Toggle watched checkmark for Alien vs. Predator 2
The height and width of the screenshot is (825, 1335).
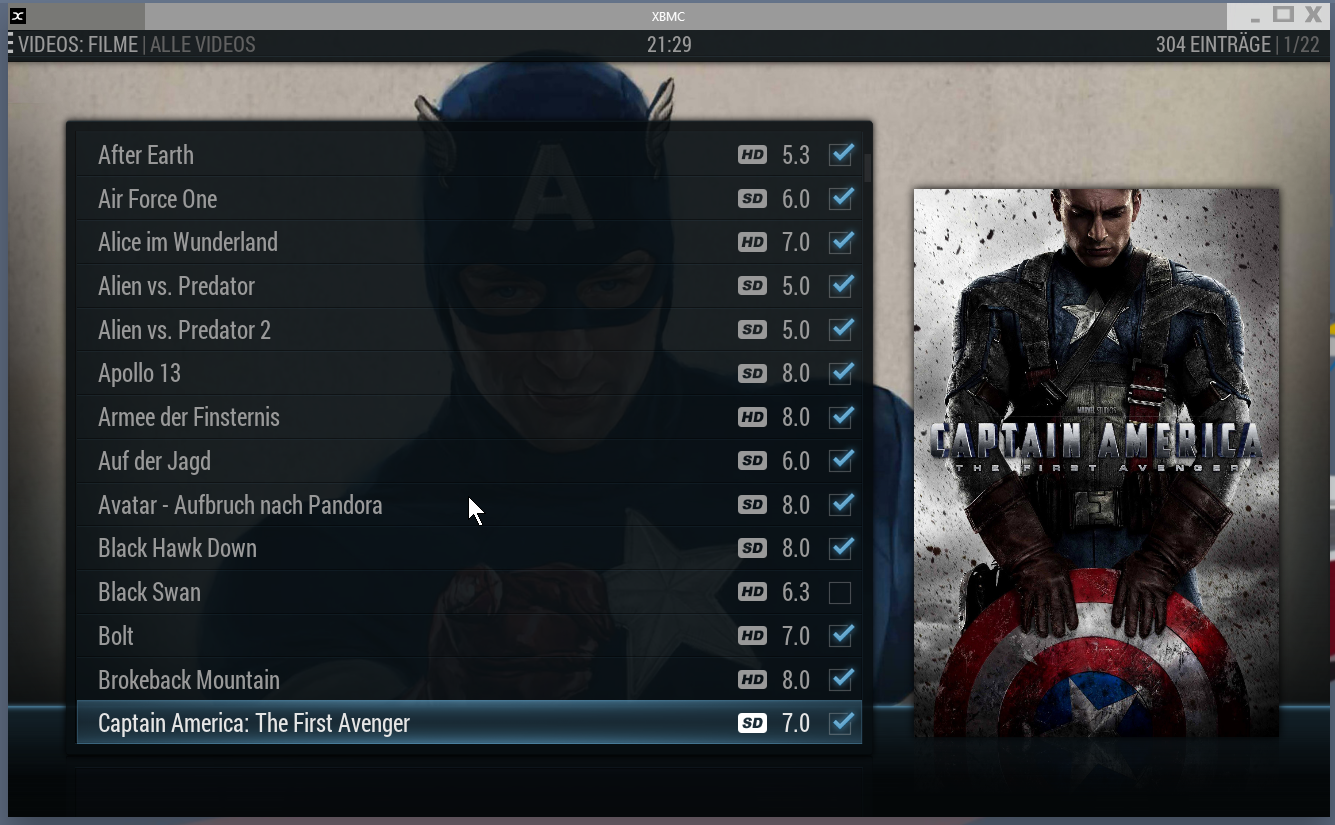pyautogui.click(x=841, y=329)
